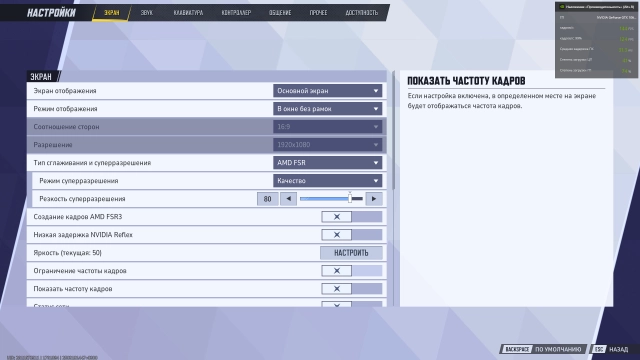Open the Разрешение 1920x1080 dropdown
Image resolution: width=640 pixels, height=360 pixels.
327,144
